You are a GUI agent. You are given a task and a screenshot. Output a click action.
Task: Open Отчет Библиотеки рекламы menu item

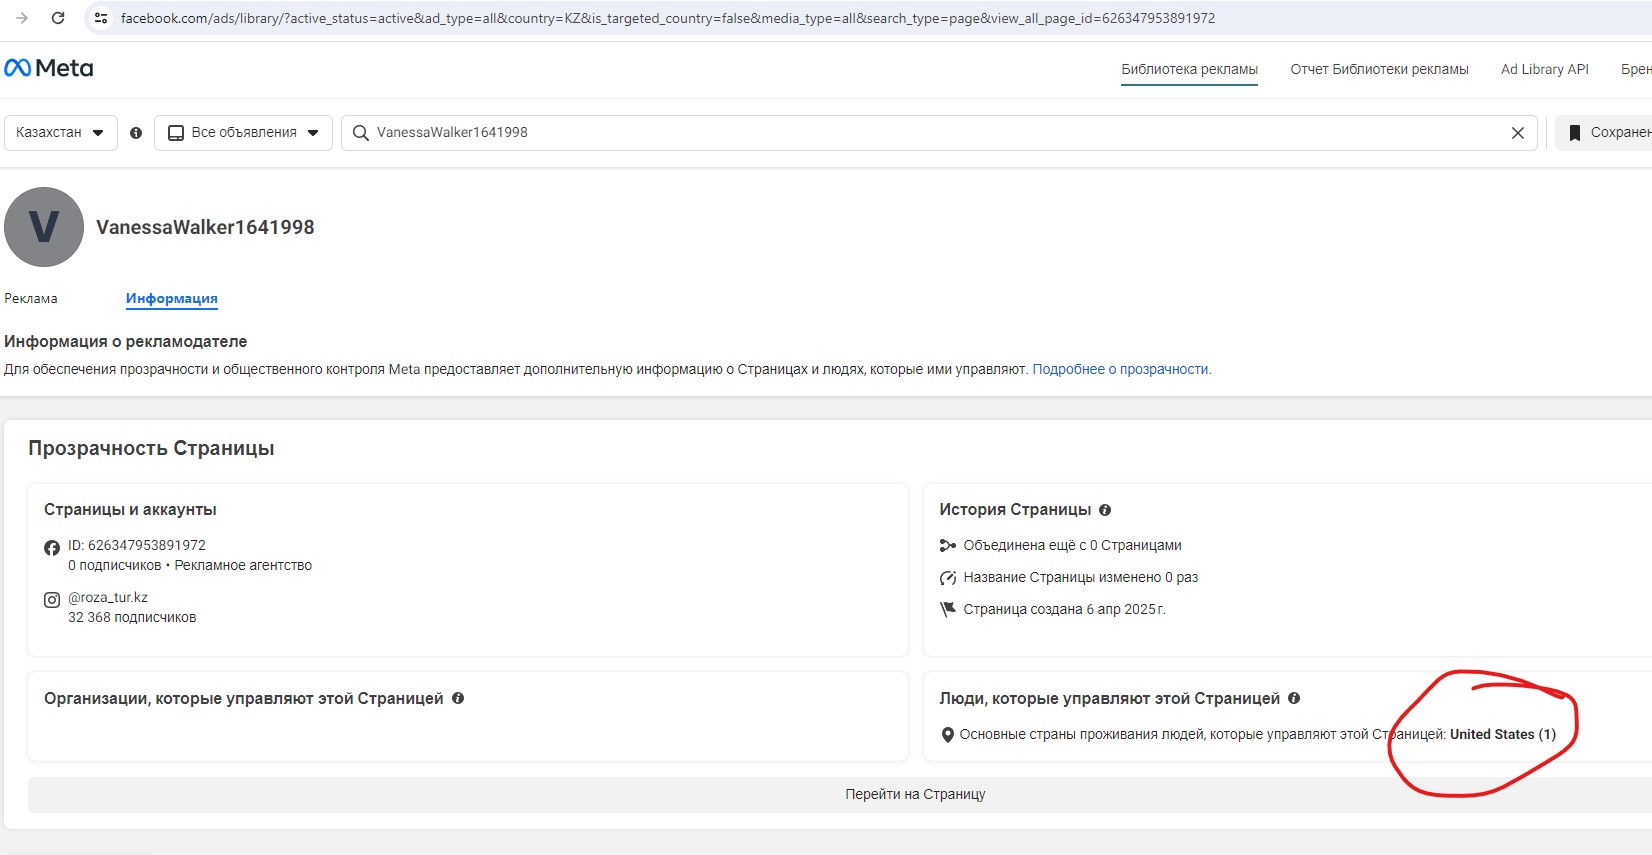(x=1379, y=69)
